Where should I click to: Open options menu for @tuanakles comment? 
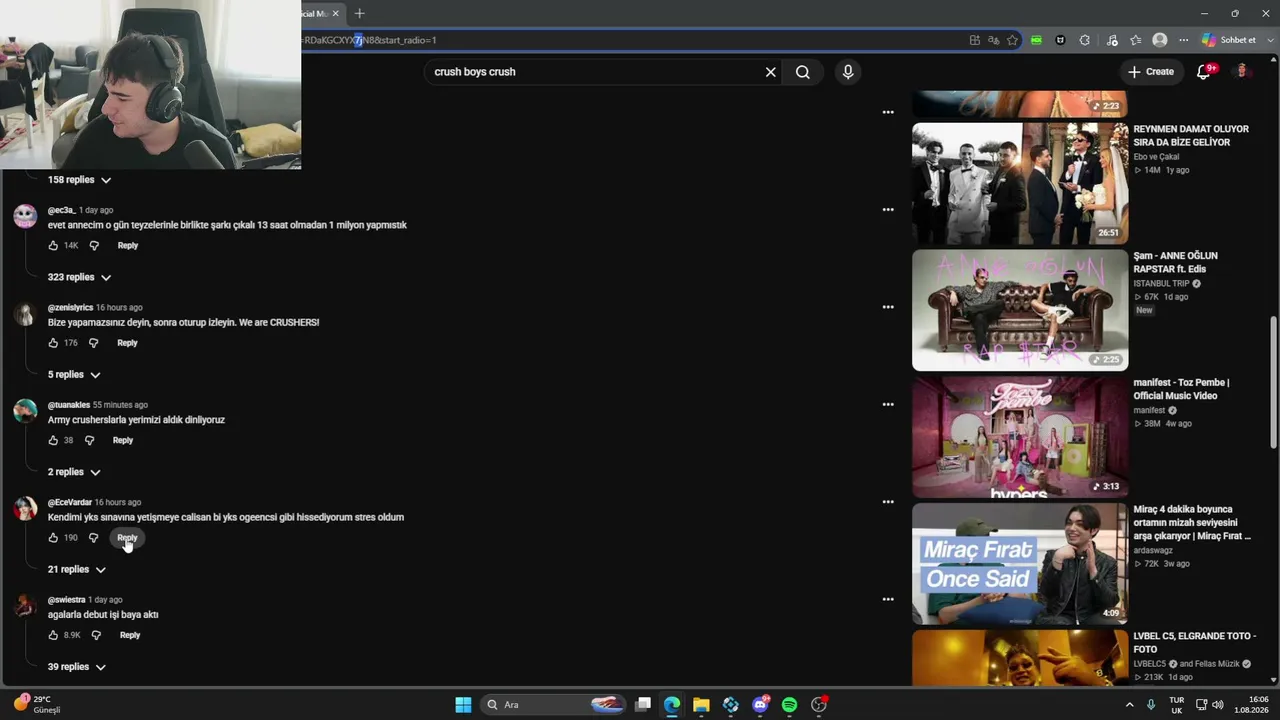coord(888,405)
